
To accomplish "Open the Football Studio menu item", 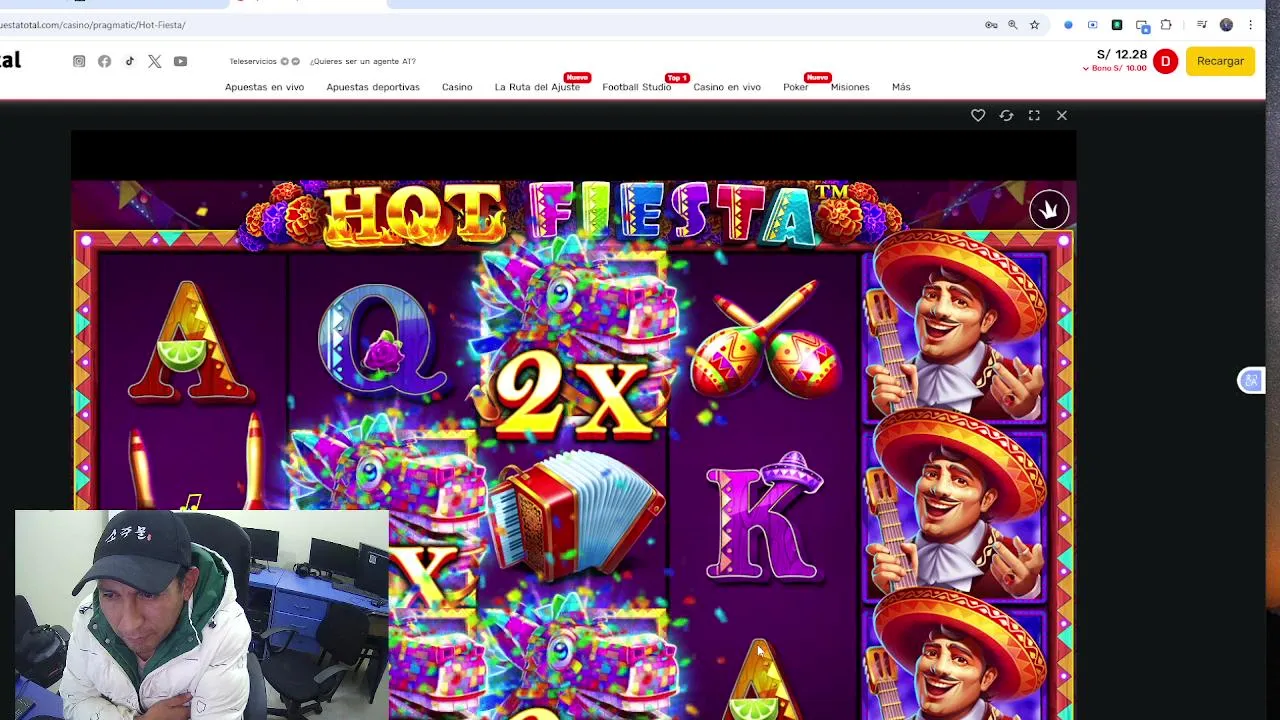I will point(636,87).
